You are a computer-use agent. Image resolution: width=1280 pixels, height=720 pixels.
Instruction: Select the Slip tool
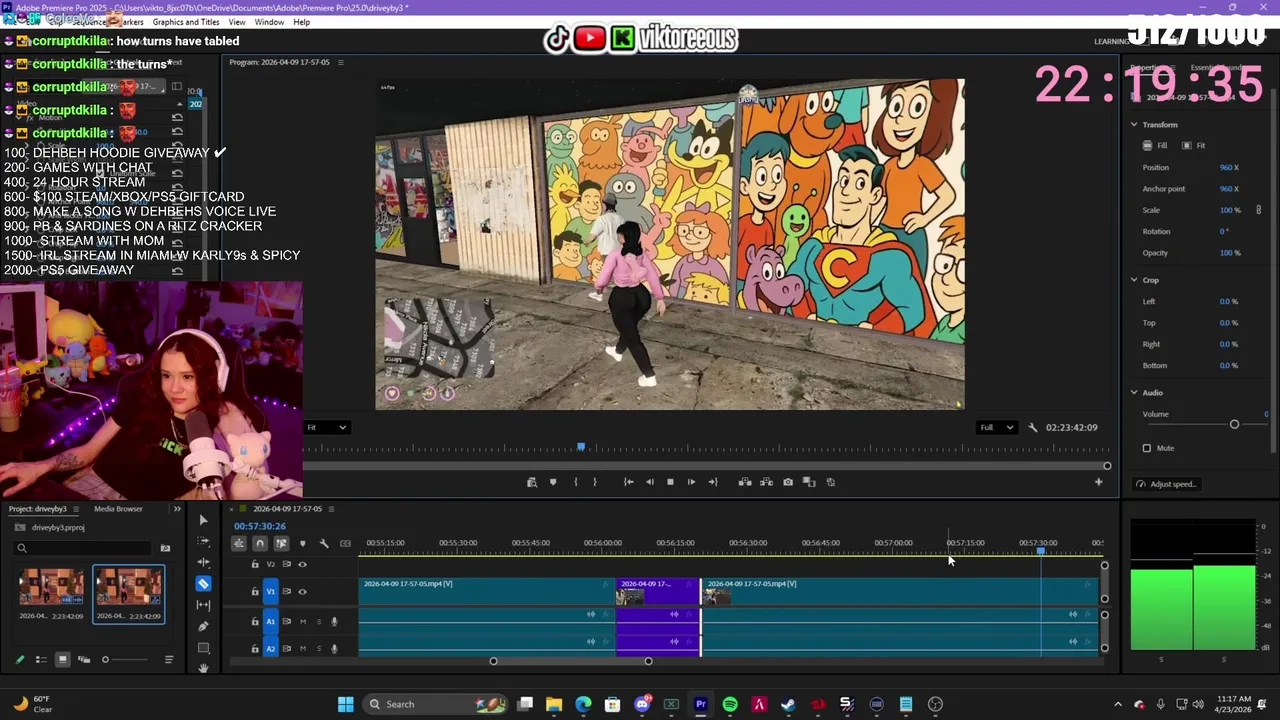[203, 605]
